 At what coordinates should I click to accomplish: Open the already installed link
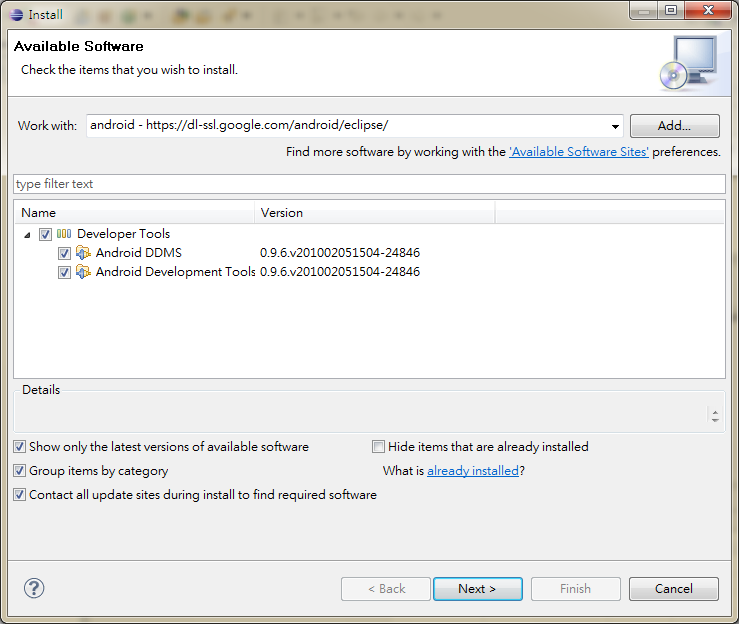[473, 471]
